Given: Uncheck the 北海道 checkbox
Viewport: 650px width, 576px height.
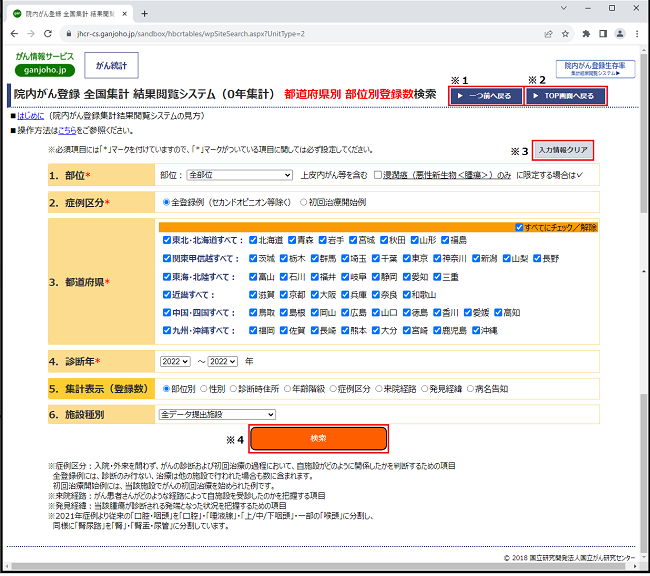Looking at the screenshot, I should (x=253, y=241).
